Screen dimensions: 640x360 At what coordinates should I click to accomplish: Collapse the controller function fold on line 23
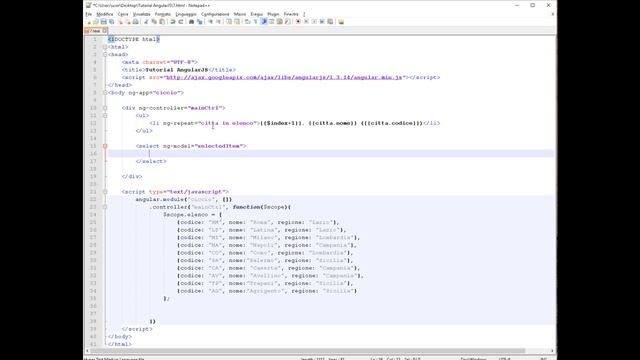tap(105, 207)
